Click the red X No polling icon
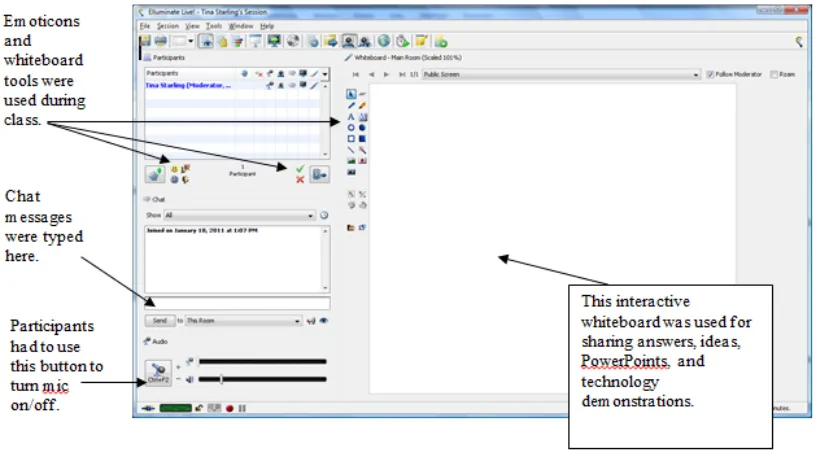Viewport: 818px width, 450px height. (x=300, y=180)
